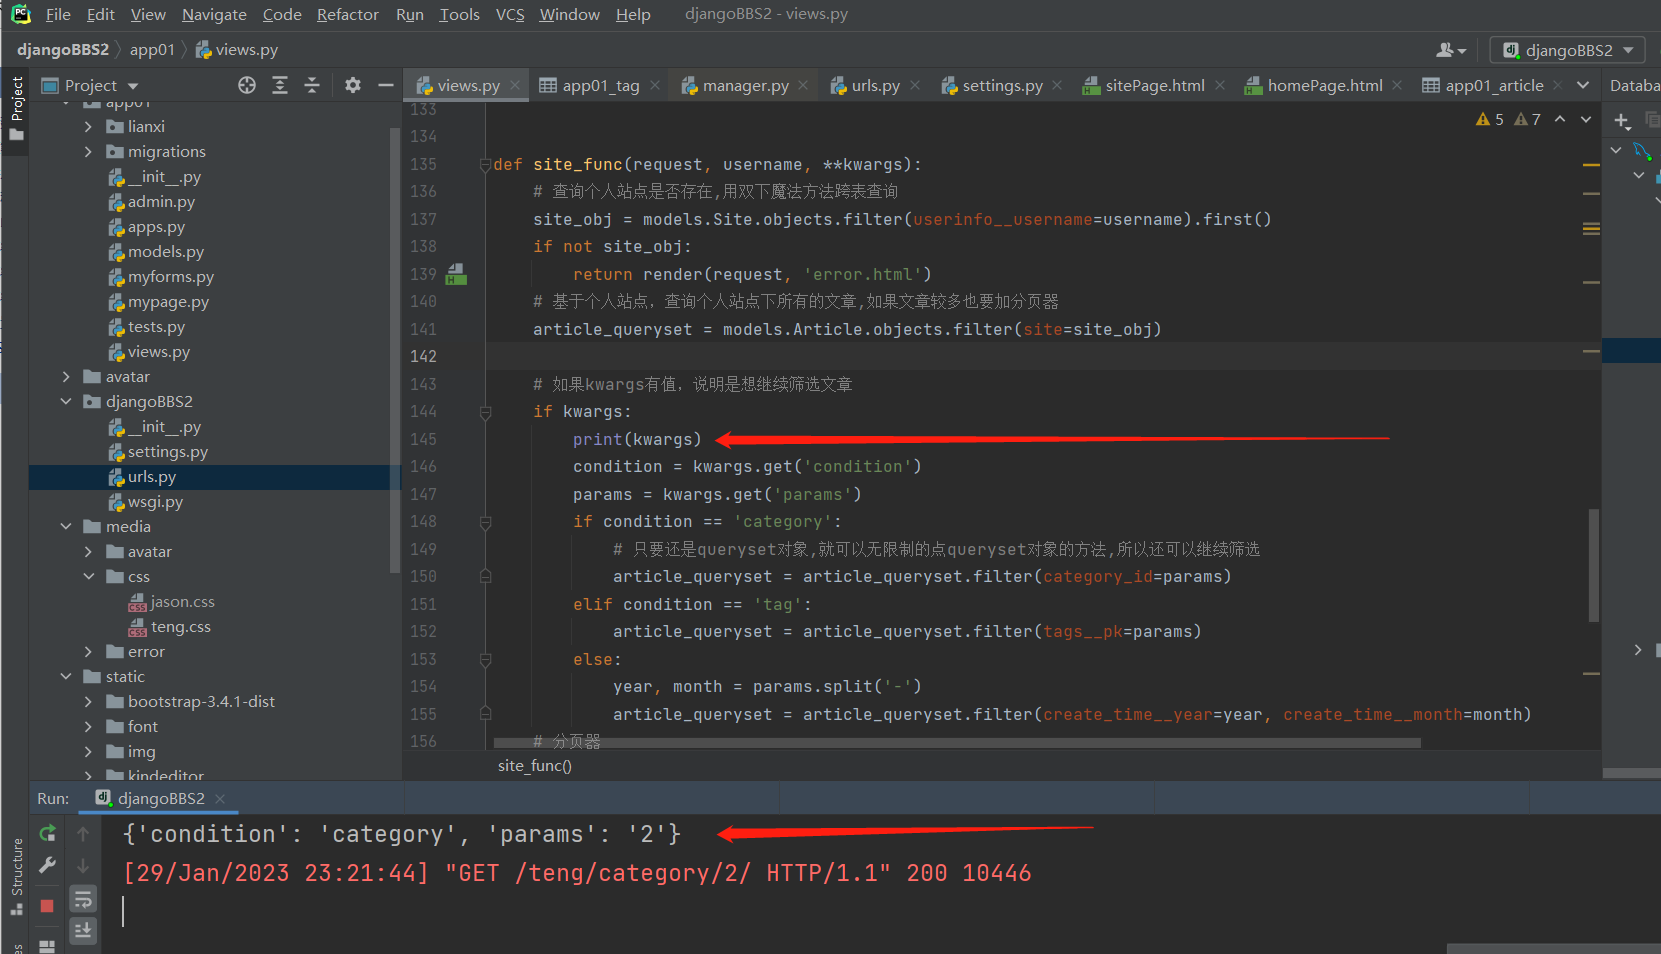The image size is (1661, 954).
Task: Expand the lianxi folder
Action: [88, 127]
